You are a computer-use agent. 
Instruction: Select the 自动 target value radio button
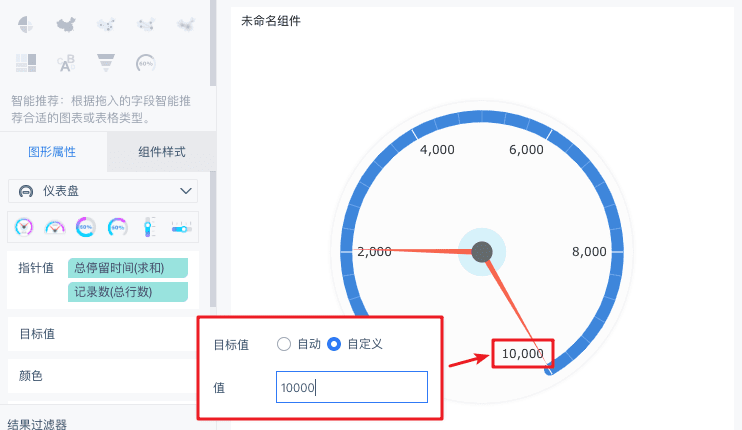pos(283,344)
